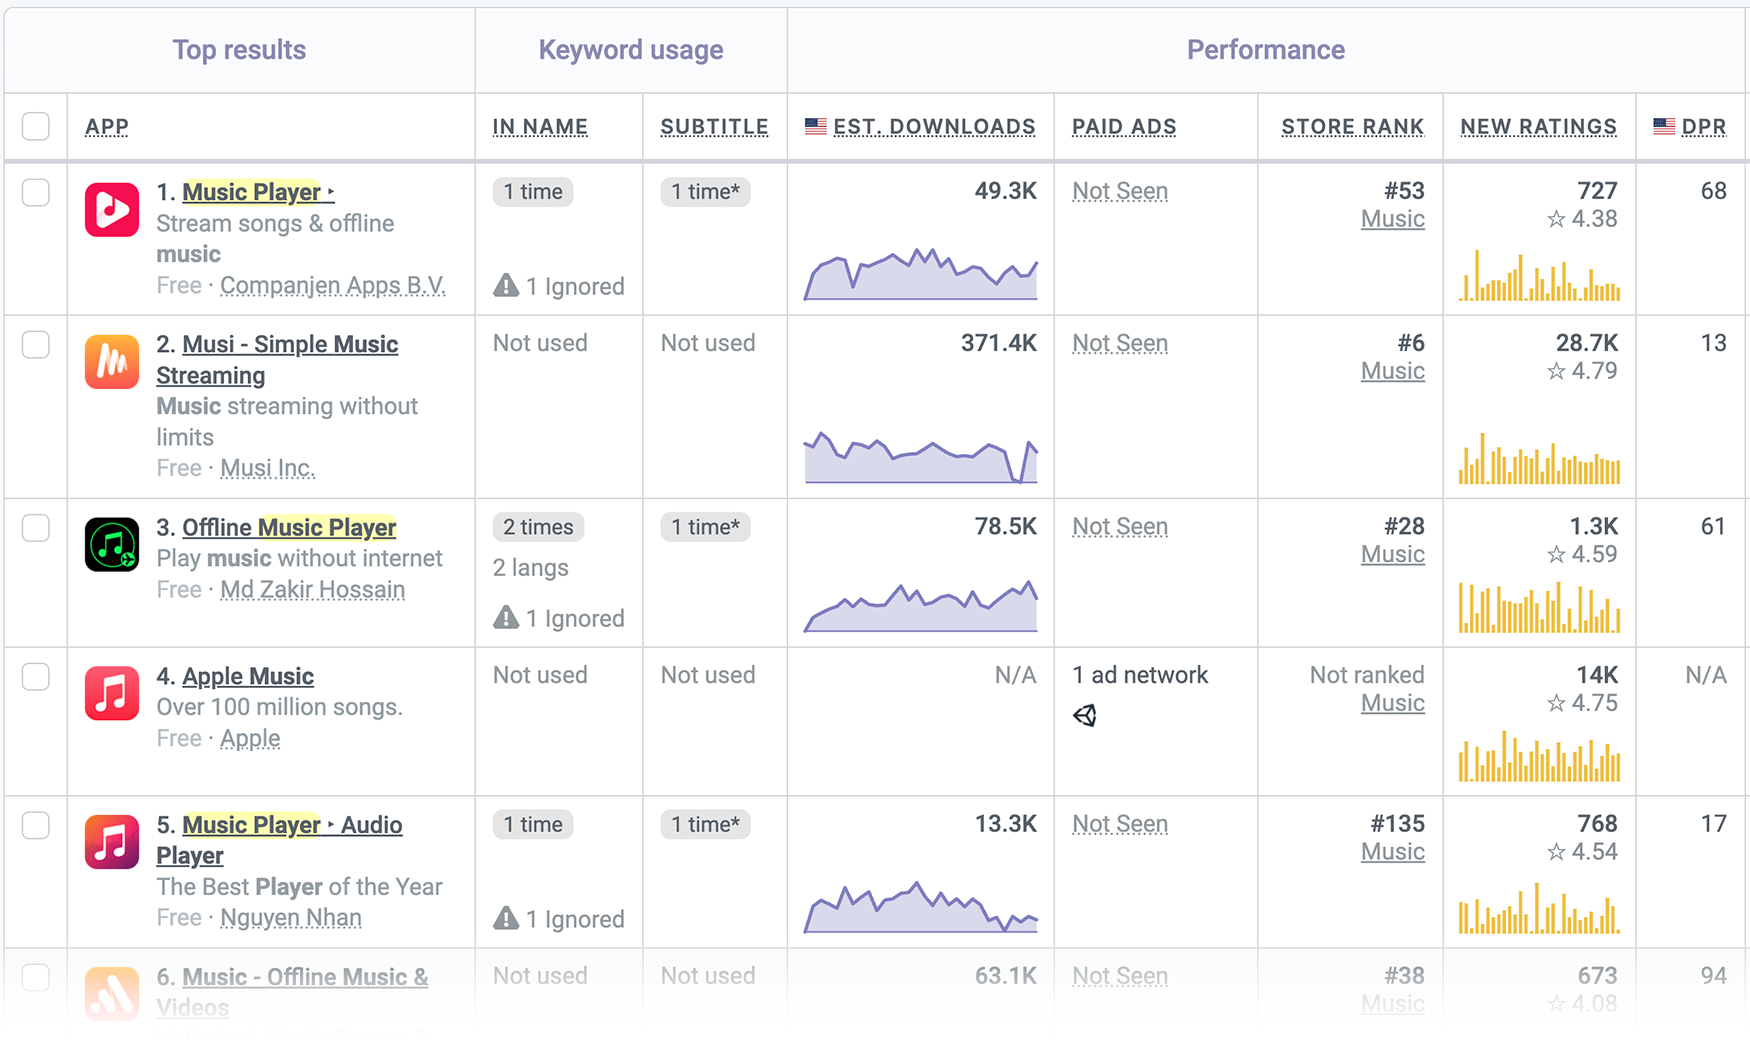The width and height of the screenshot is (1750, 1062).
Task: Click the Music Player Audio Player icon
Action: coord(112,842)
